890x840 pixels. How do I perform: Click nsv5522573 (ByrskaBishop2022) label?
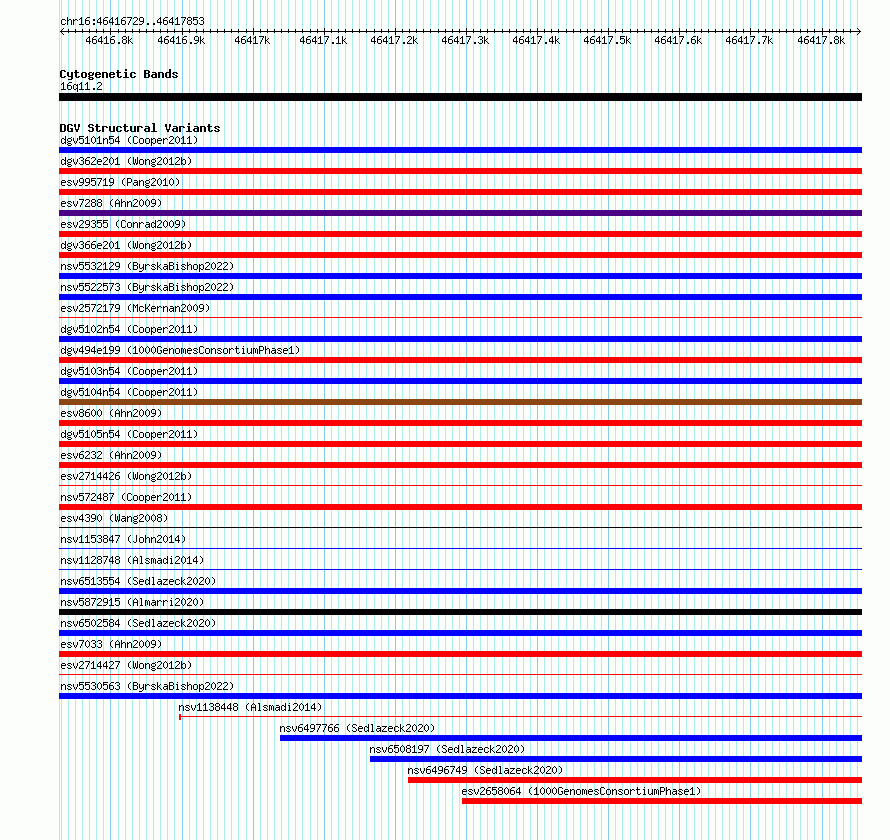[x=147, y=287]
